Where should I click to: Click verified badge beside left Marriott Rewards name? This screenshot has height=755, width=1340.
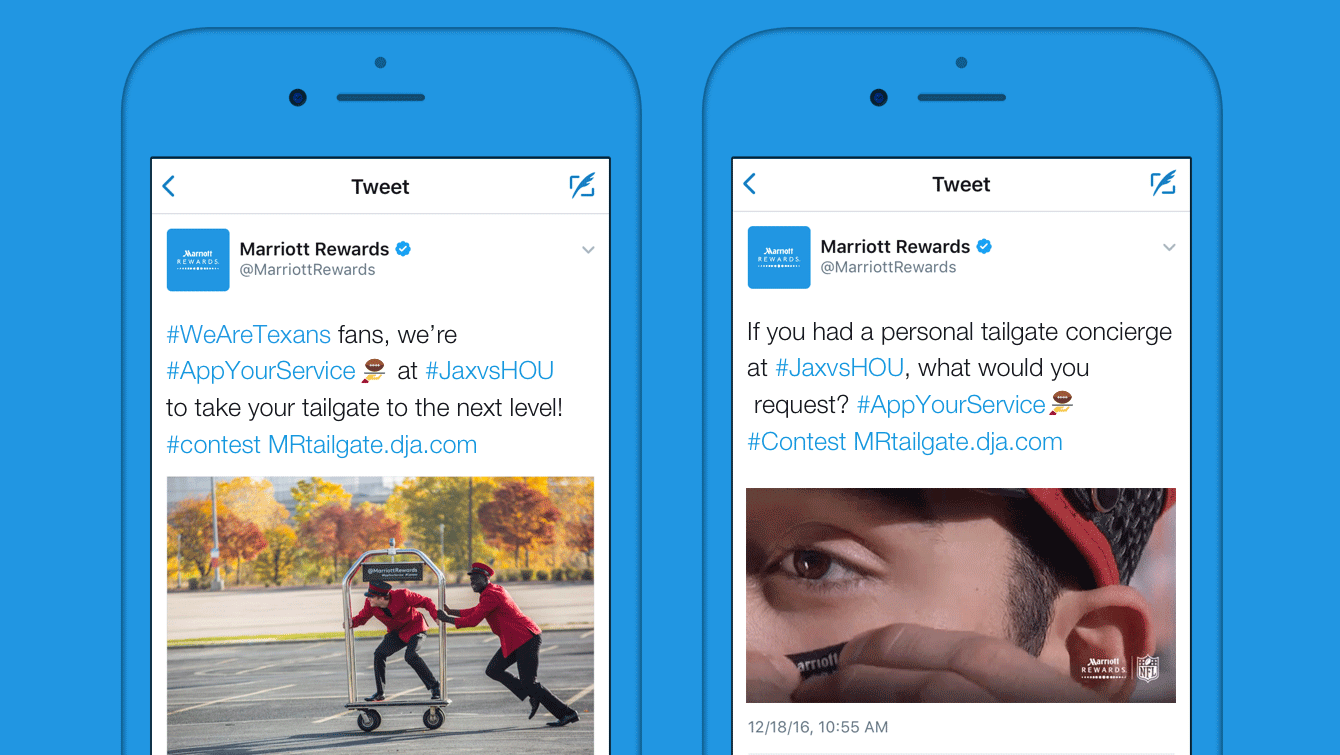(403, 249)
